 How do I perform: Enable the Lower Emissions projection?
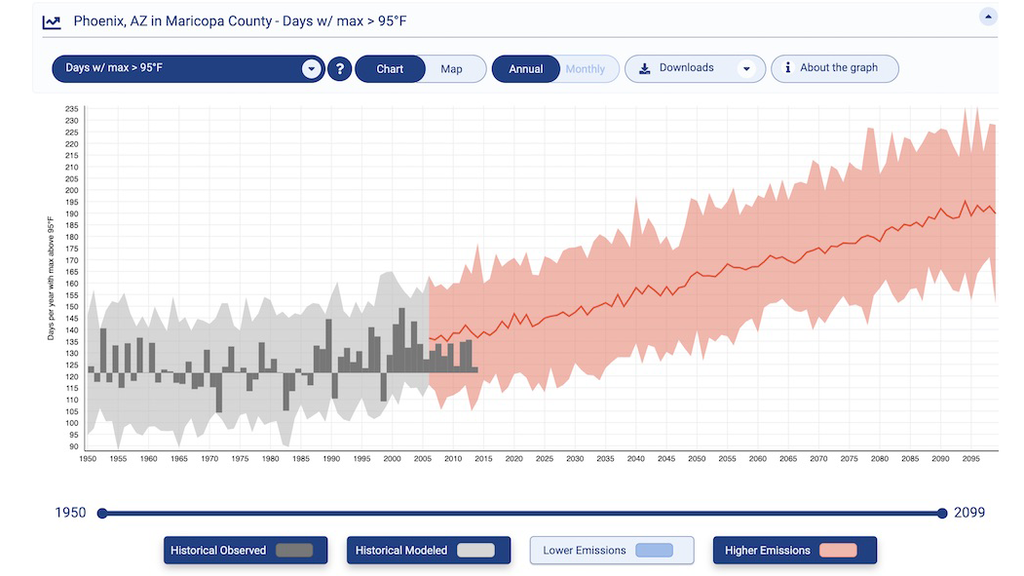point(611,549)
